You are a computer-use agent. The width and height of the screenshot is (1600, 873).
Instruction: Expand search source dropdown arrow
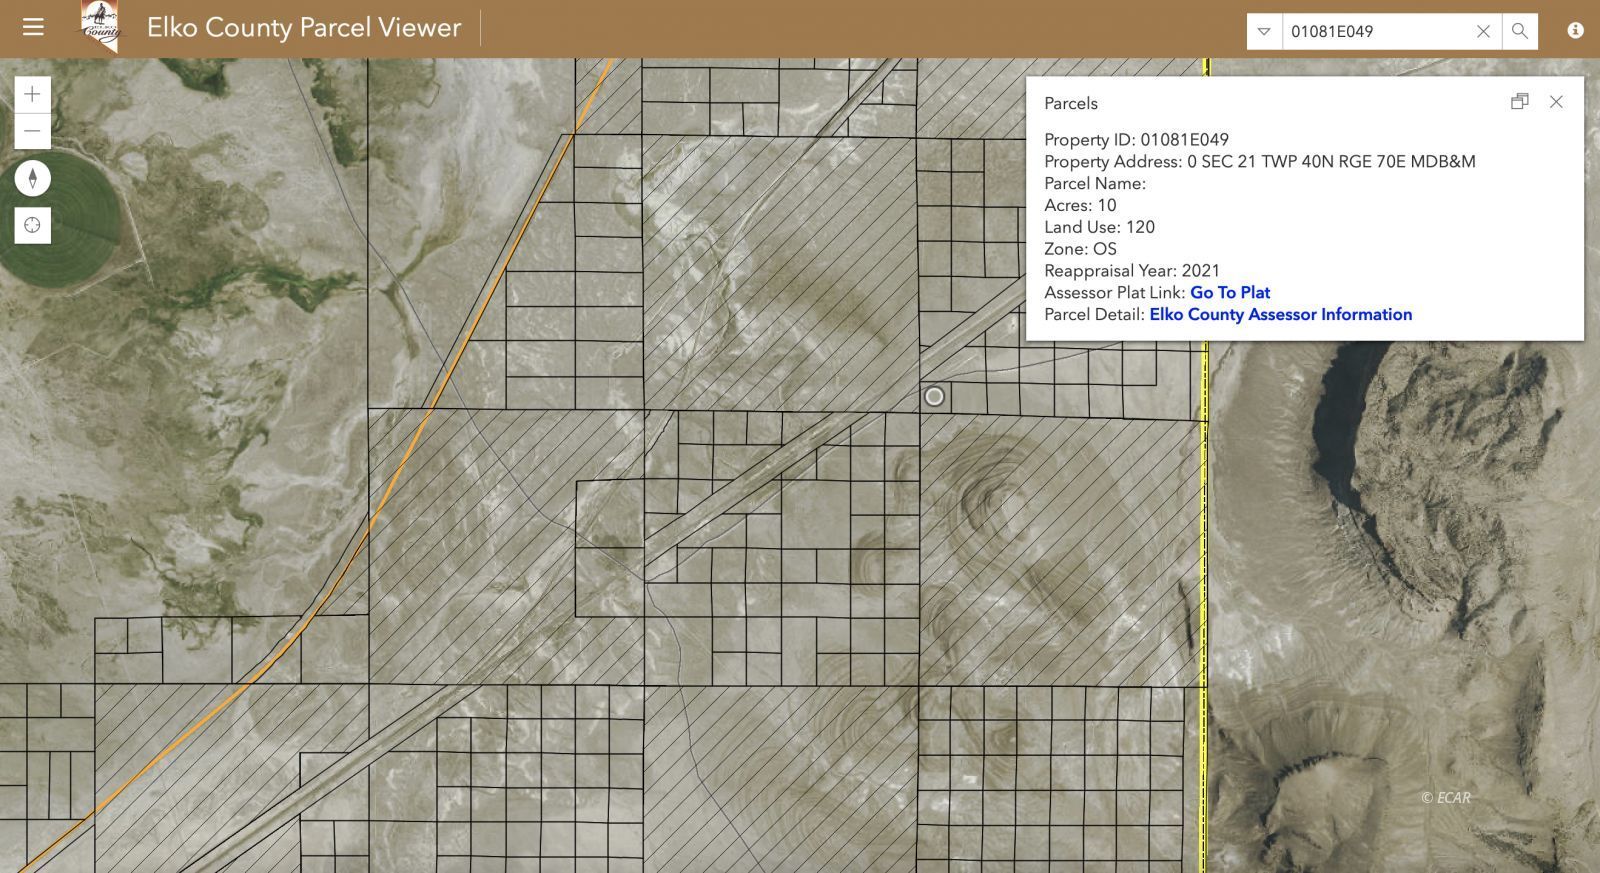tap(1264, 31)
